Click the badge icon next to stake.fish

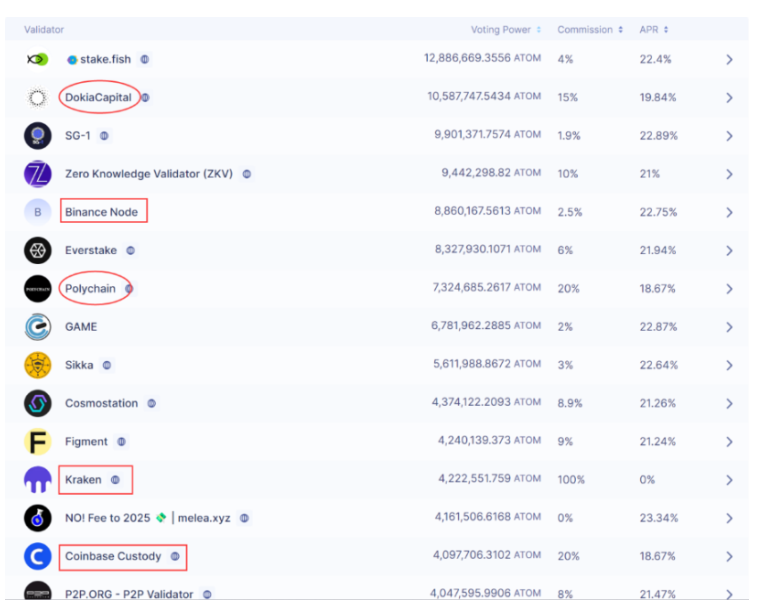145,59
